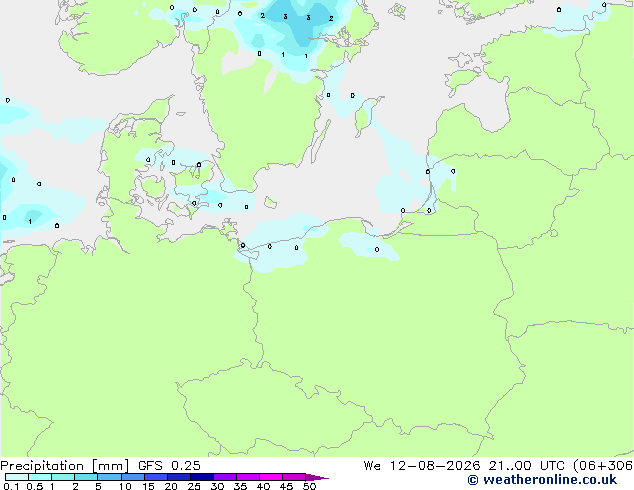Click the legend label "0.5"
Screen dimensions: 634x490
tap(35, 486)
